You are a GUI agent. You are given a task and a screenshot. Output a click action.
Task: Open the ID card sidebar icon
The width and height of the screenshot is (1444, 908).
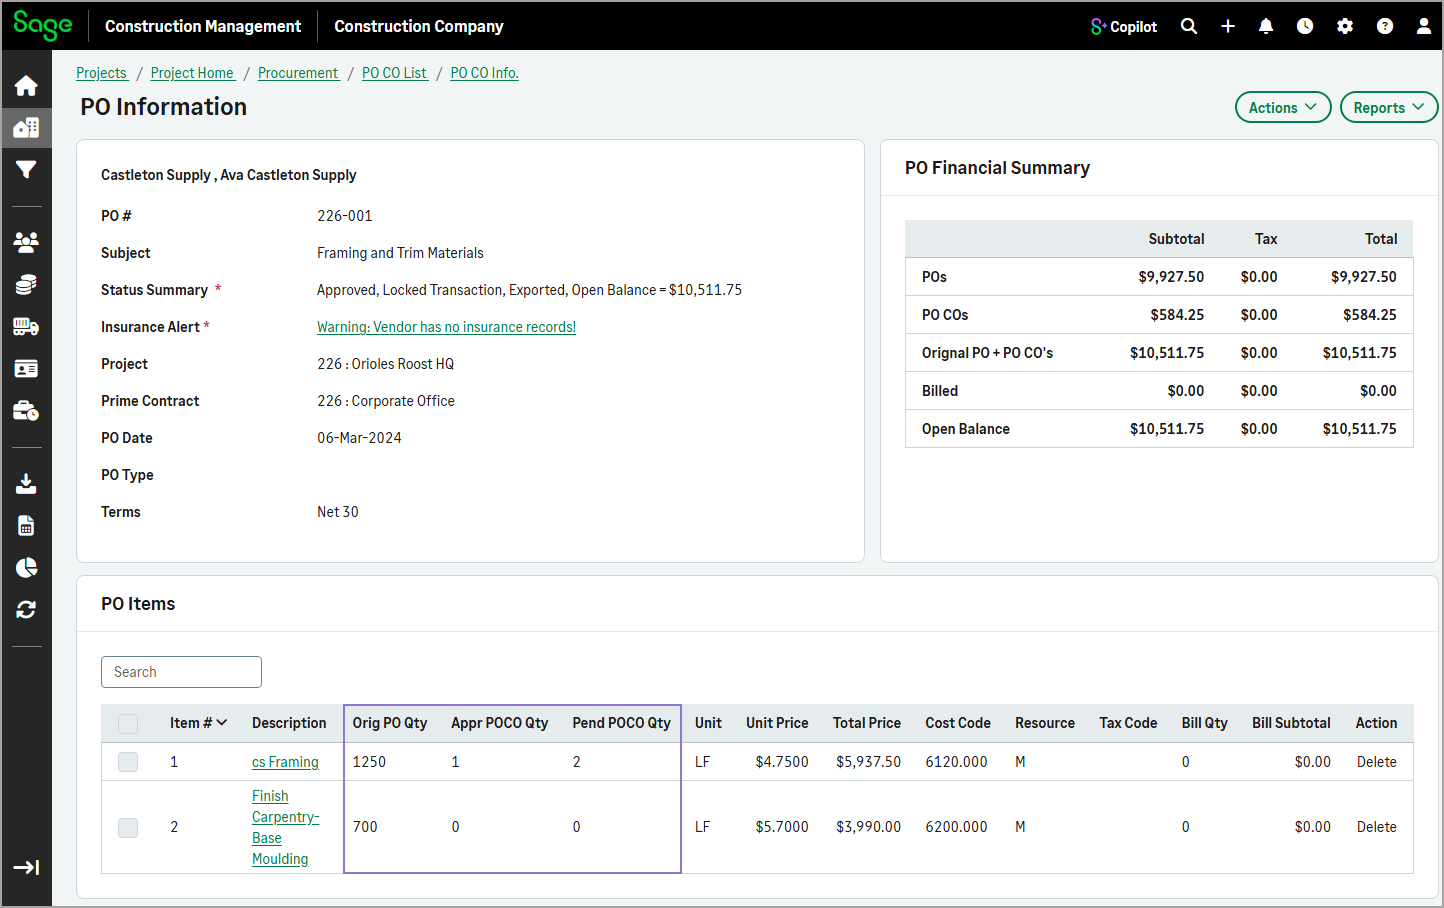click(26, 369)
